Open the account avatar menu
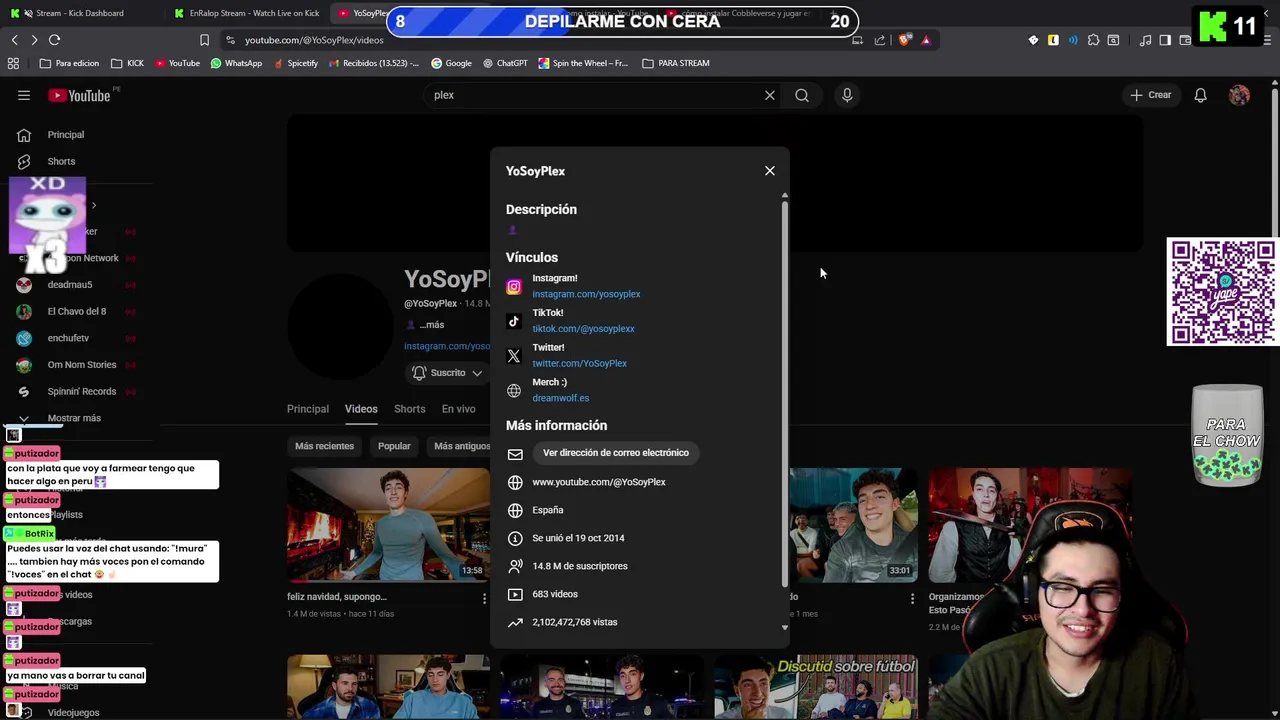This screenshot has width=1280, height=720. coord(1239,95)
